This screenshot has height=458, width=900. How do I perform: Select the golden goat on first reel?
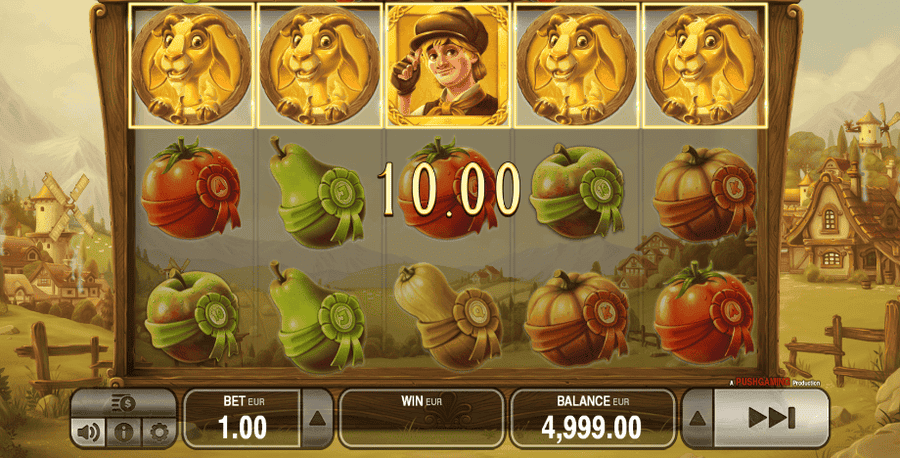click(191, 65)
